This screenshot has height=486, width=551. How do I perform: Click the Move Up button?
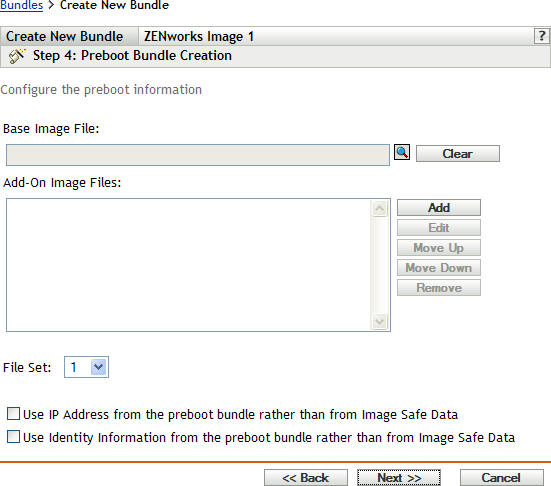coord(439,248)
